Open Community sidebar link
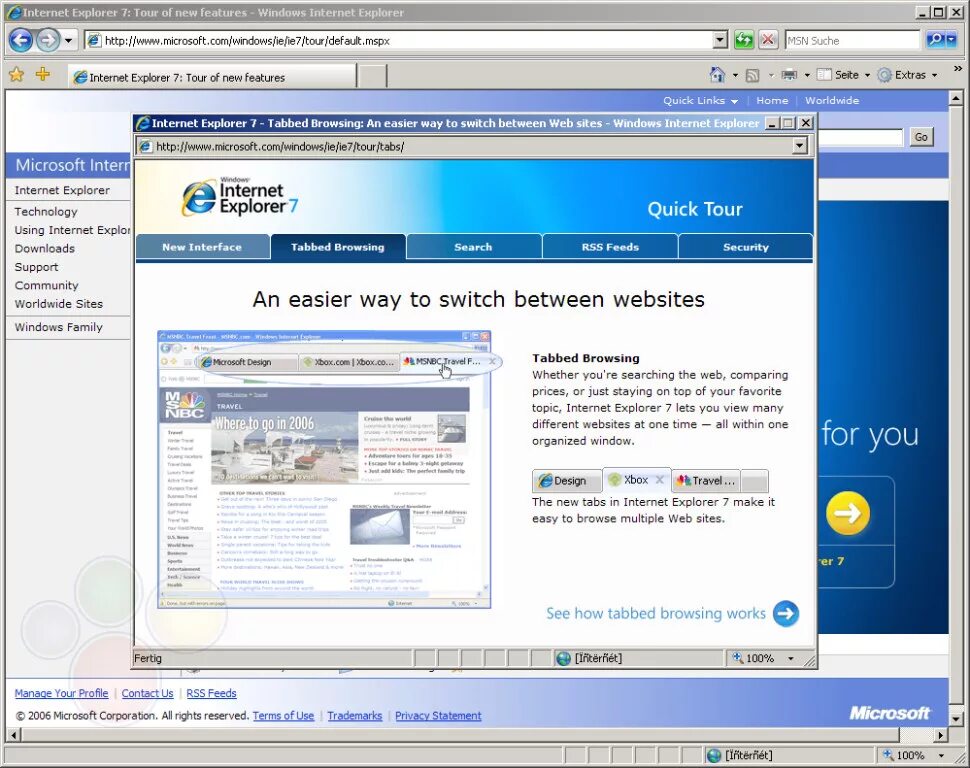The image size is (970, 768). (46, 285)
